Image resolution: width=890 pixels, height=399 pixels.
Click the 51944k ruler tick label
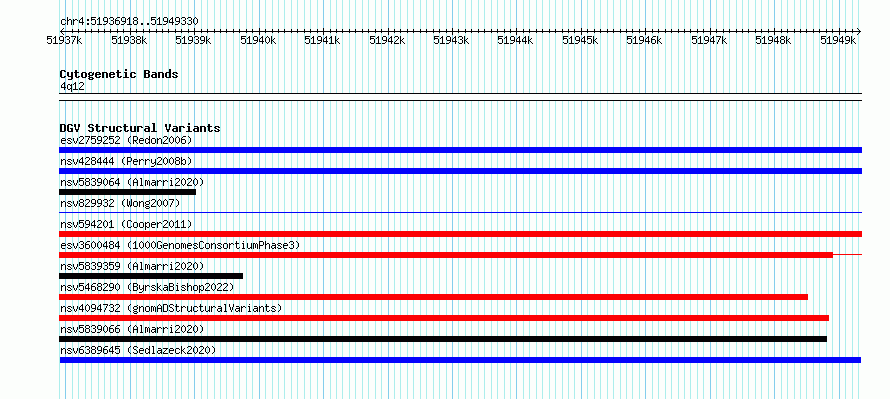515,40
